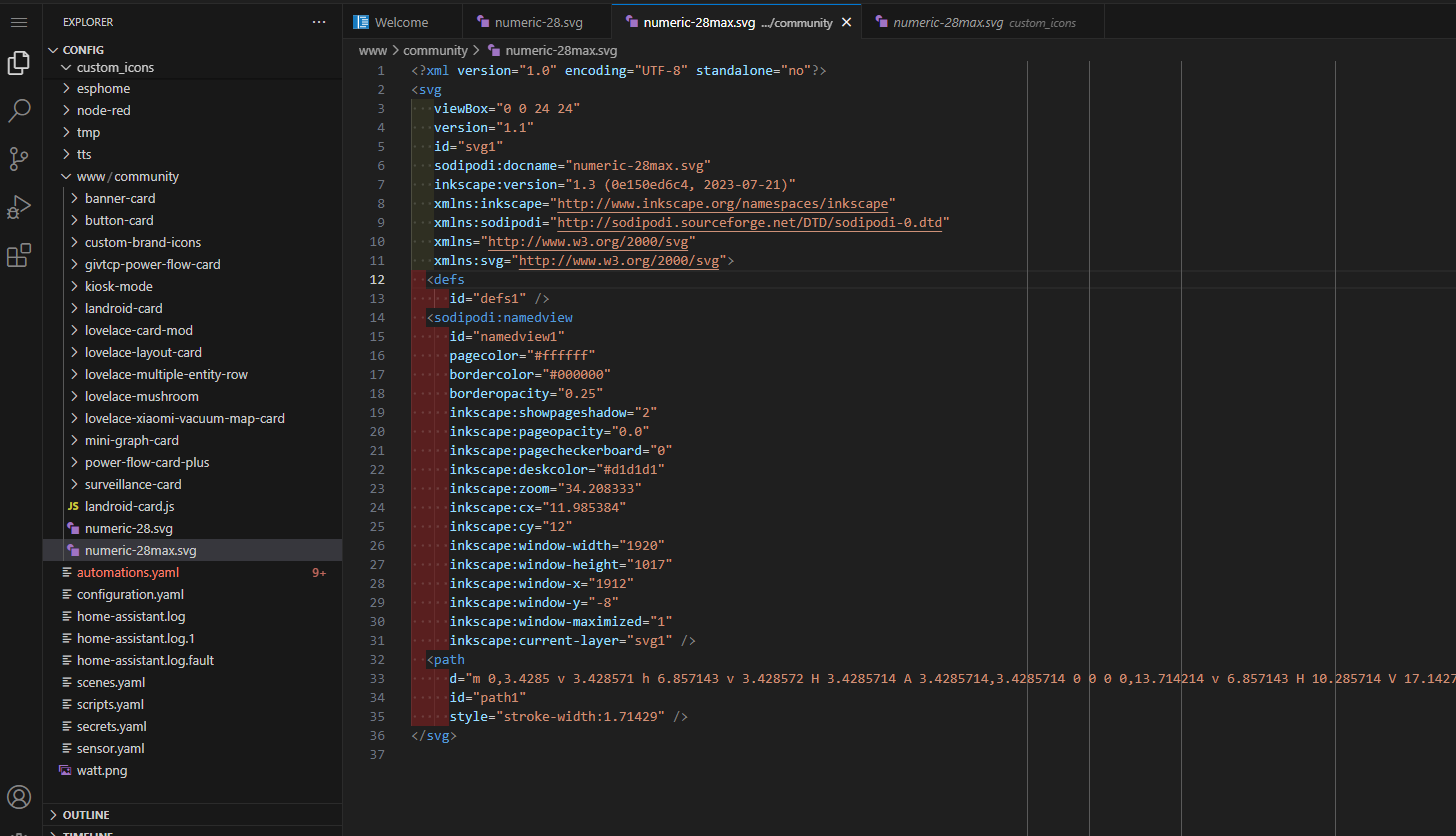Expand the OUTLINE section
The height and width of the screenshot is (836, 1456).
click(86, 815)
